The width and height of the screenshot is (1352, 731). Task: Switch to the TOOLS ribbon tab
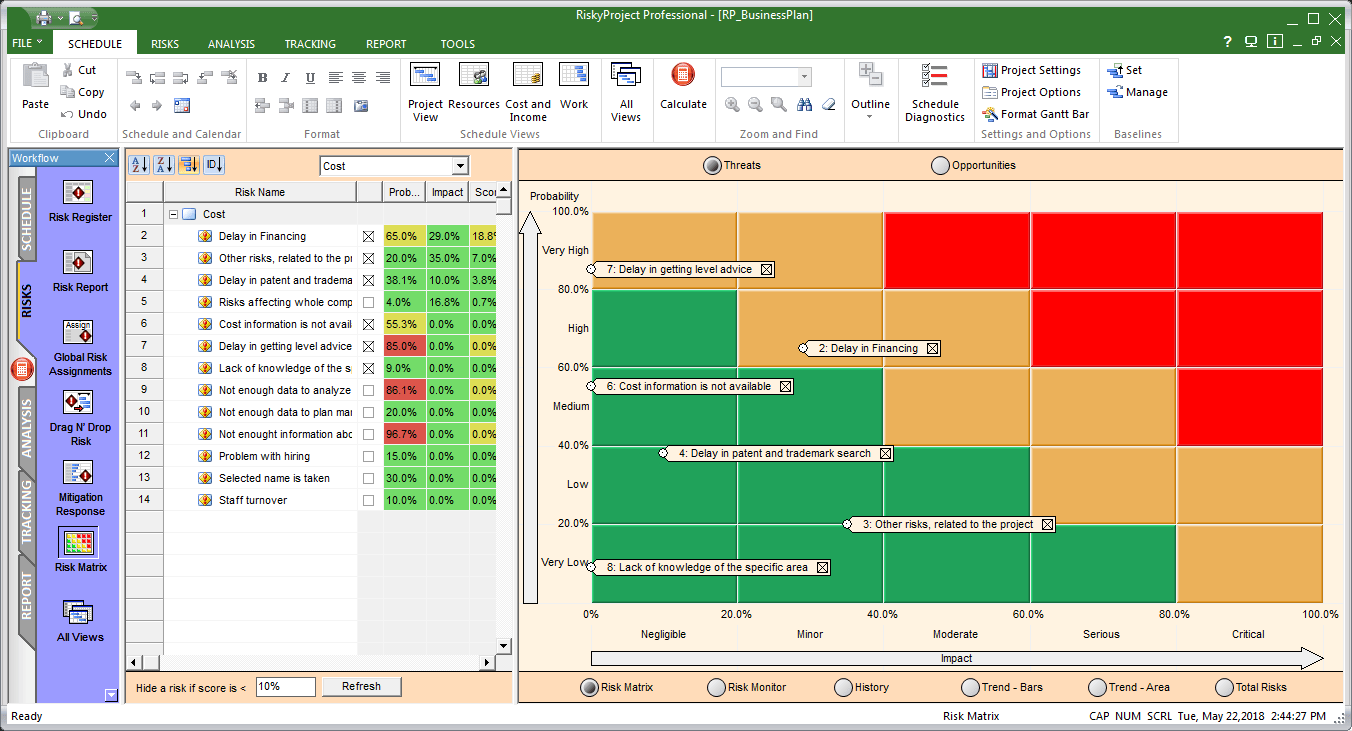click(458, 44)
